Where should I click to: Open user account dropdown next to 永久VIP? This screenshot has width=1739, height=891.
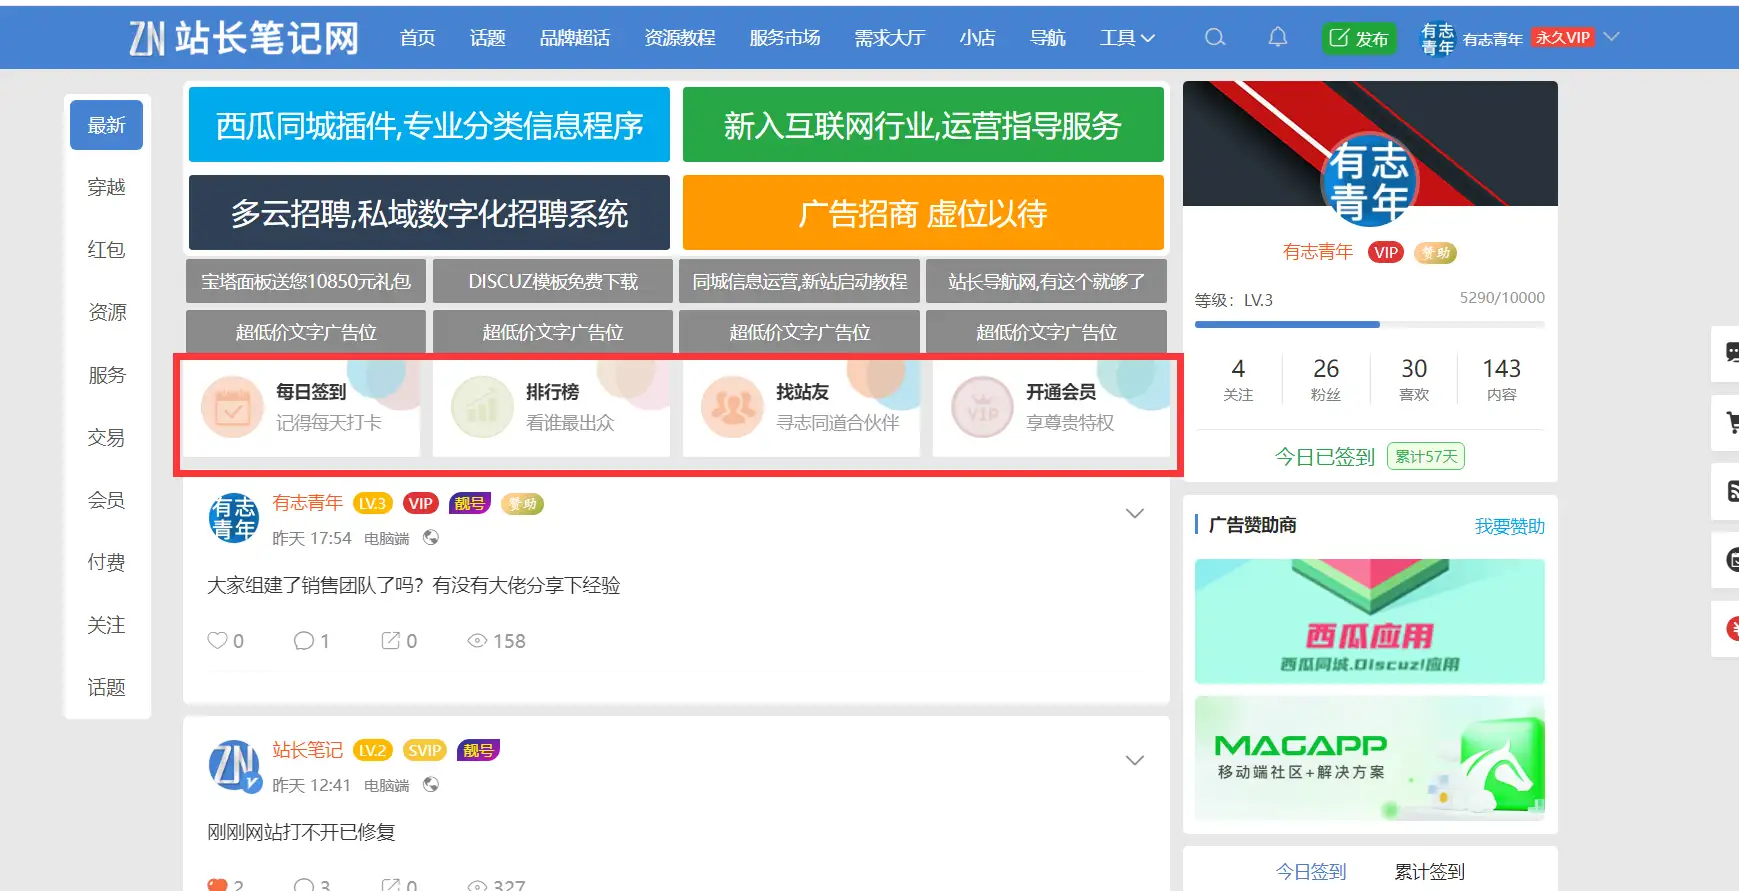pos(1611,37)
